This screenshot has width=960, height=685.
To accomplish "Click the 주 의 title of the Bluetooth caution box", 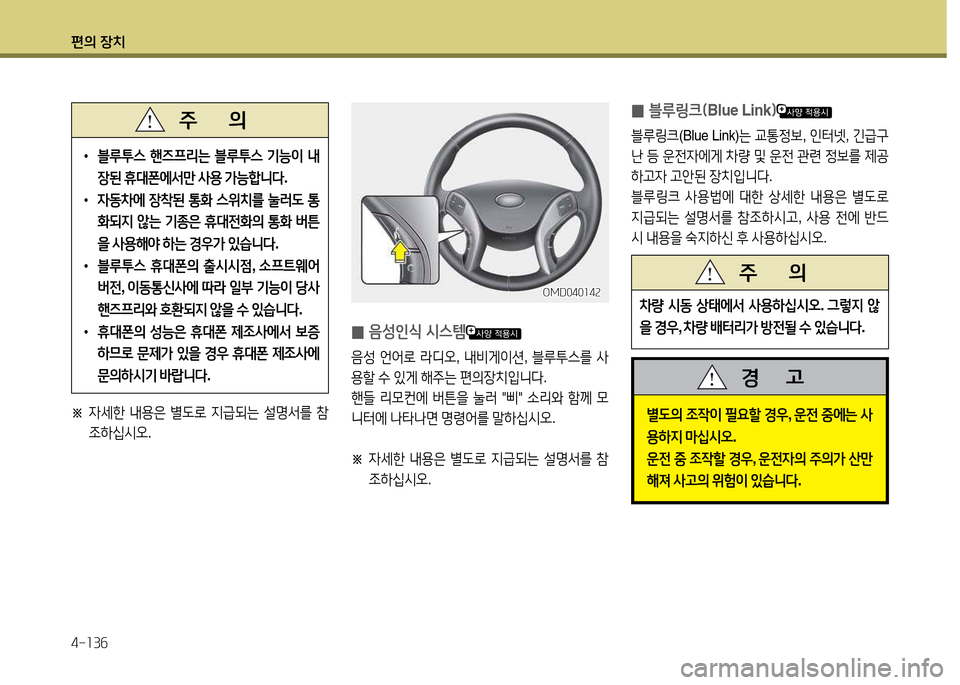I will tap(211, 119).
